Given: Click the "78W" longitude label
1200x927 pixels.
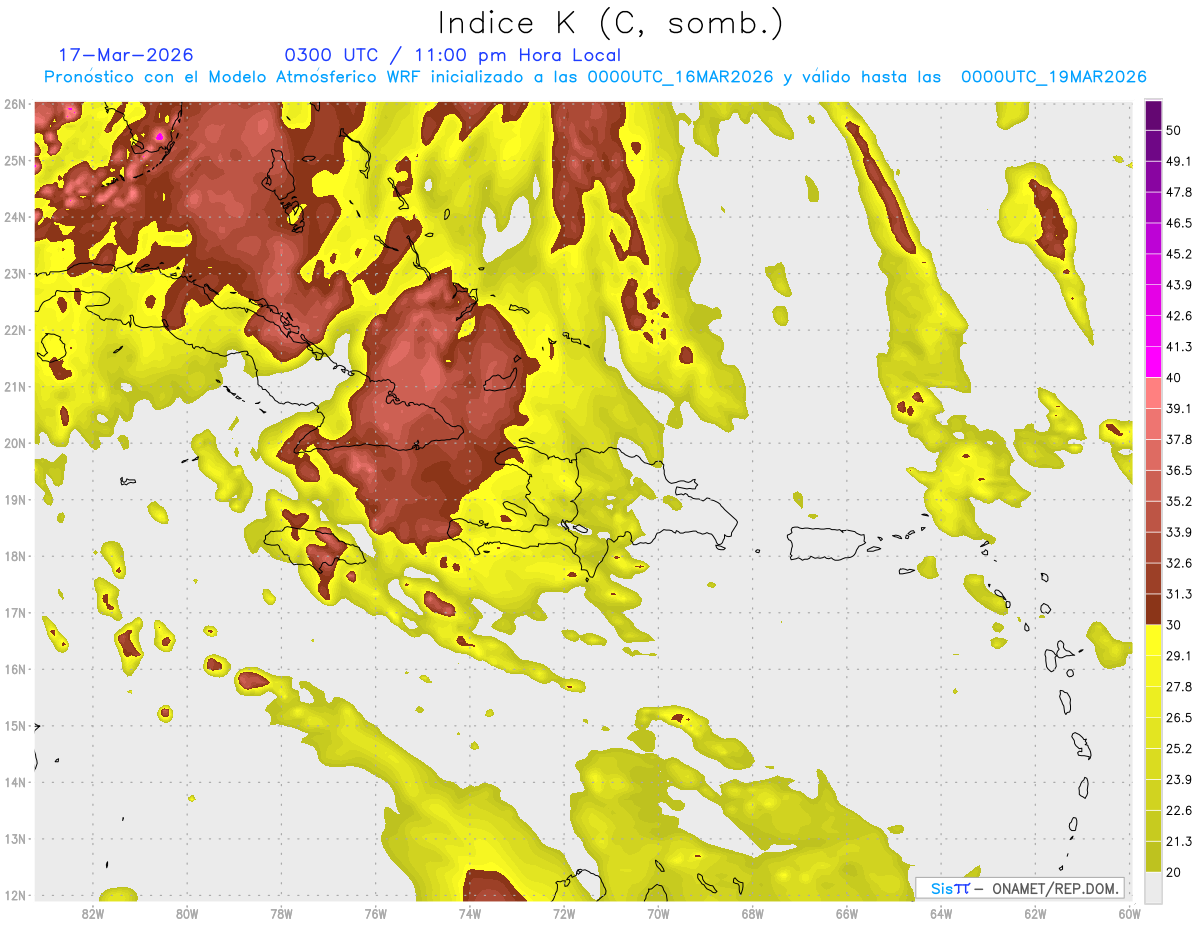Looking at the screenshot, I should [x=281, y=914].
